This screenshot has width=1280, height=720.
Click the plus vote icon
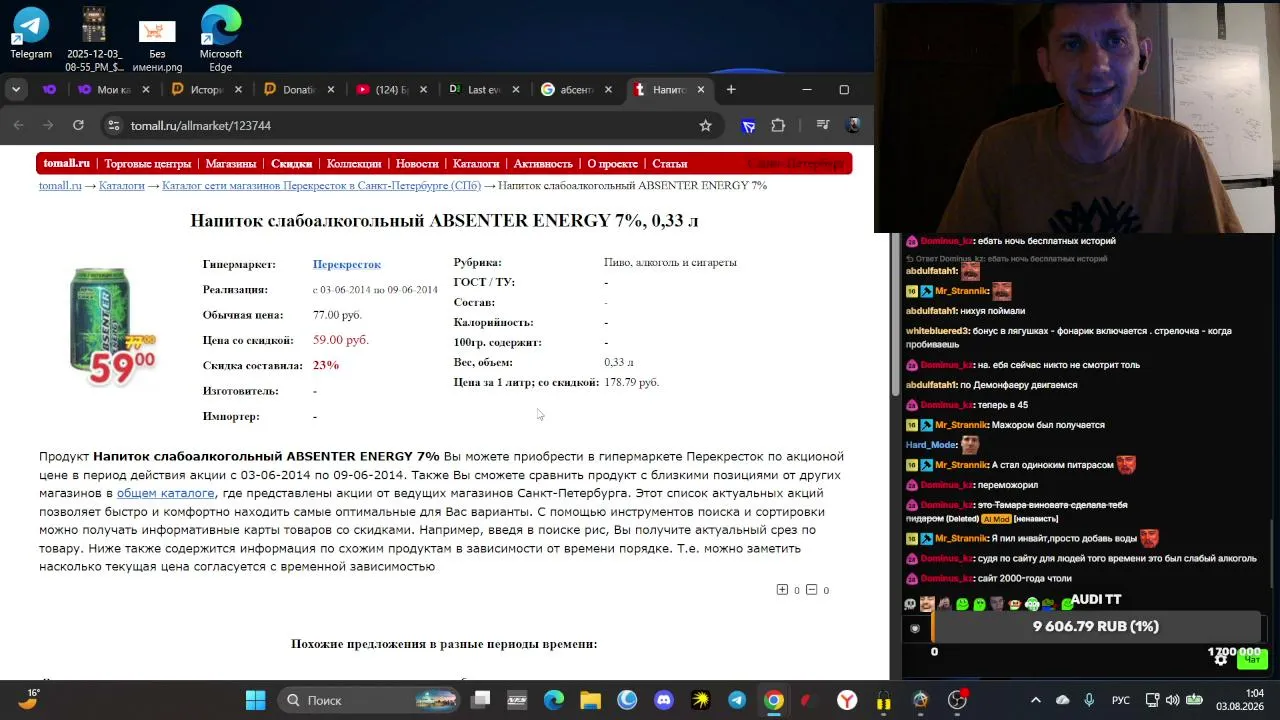(782, 590)
